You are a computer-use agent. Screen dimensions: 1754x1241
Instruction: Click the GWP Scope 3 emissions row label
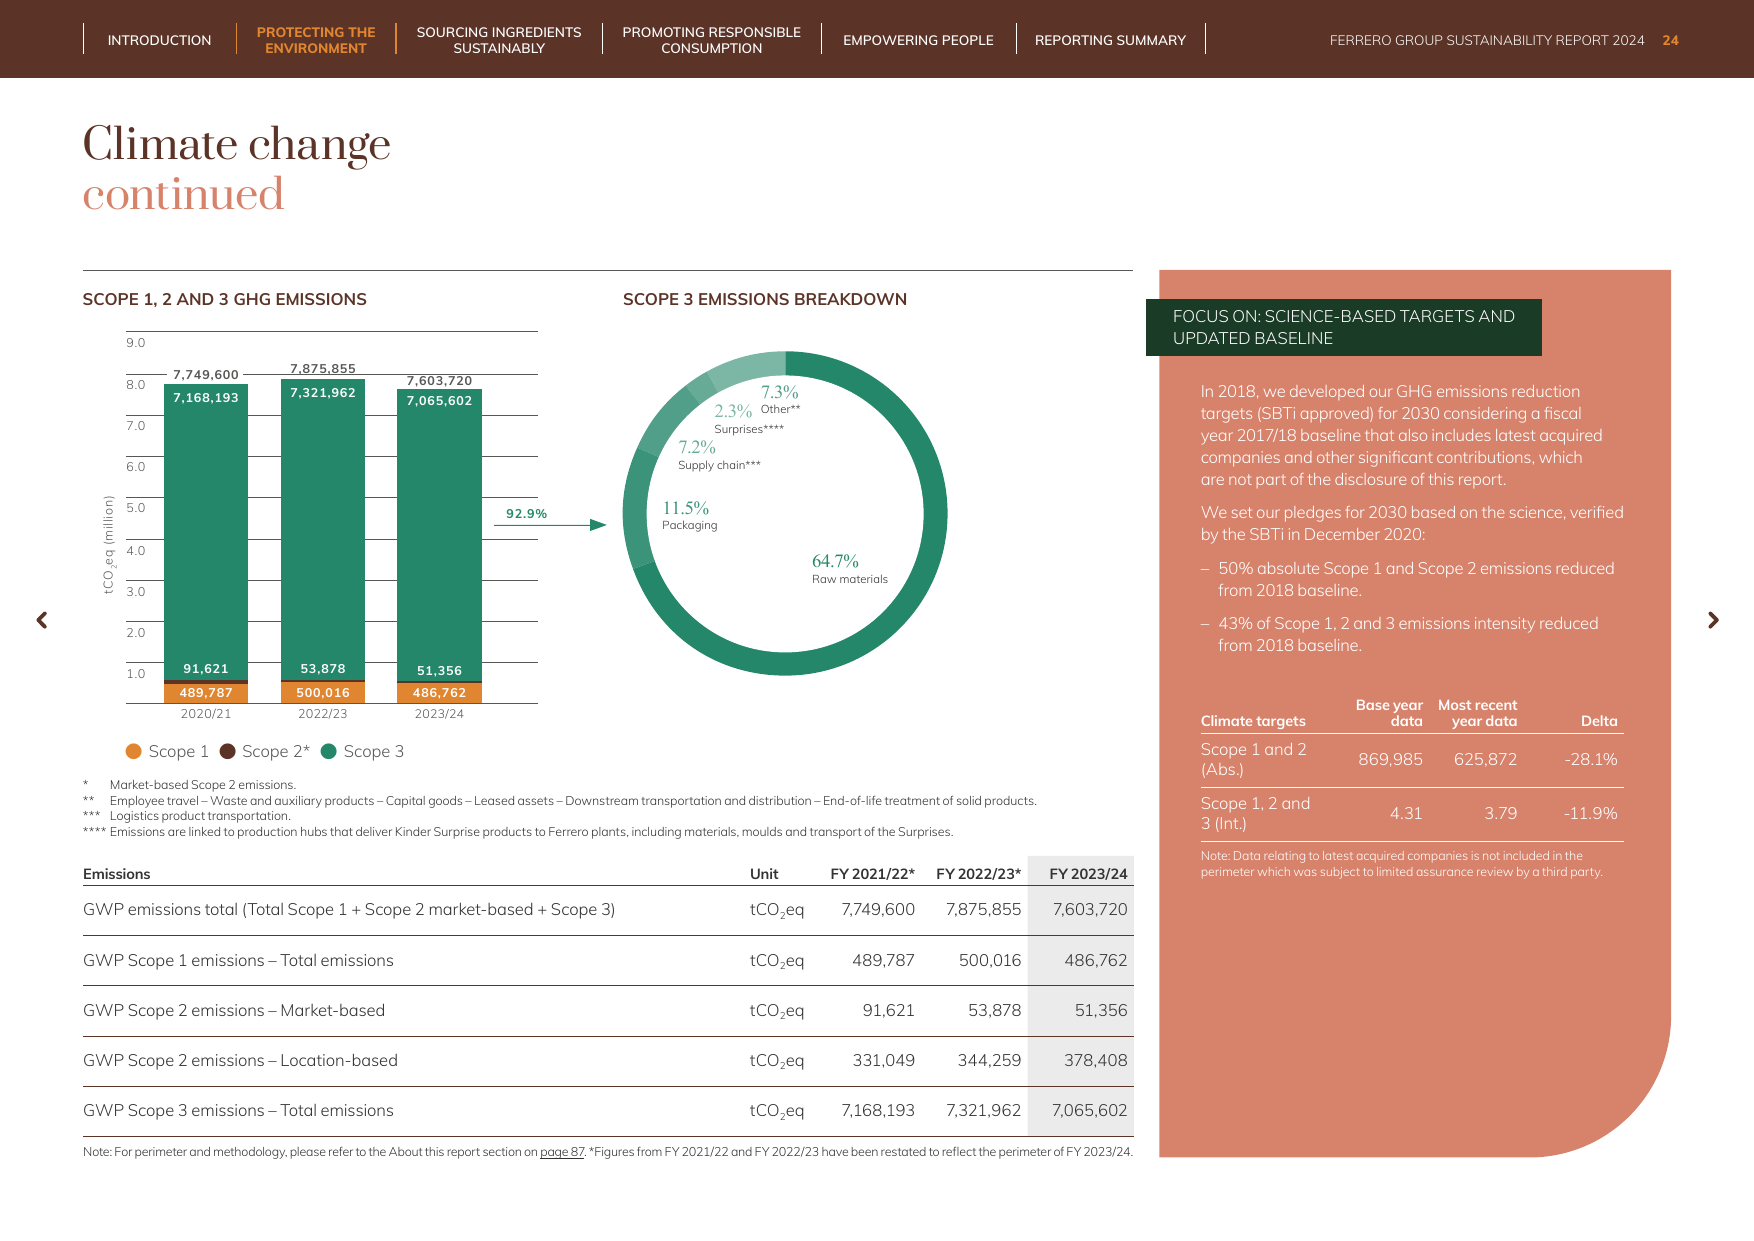(x=238, y=1110)
